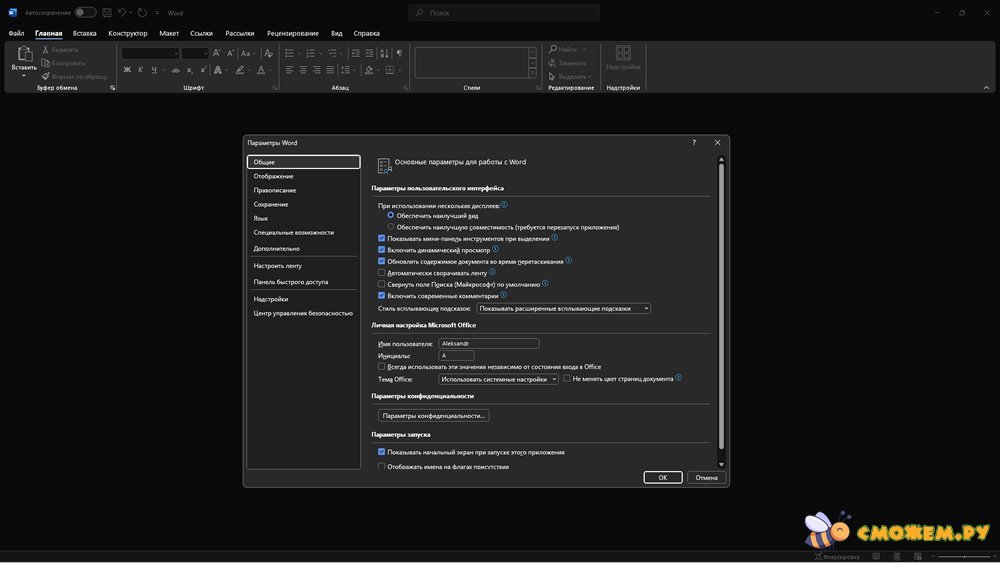Click info icon beside Автоматически сворачивать ленту

click(x=492, y=272)
